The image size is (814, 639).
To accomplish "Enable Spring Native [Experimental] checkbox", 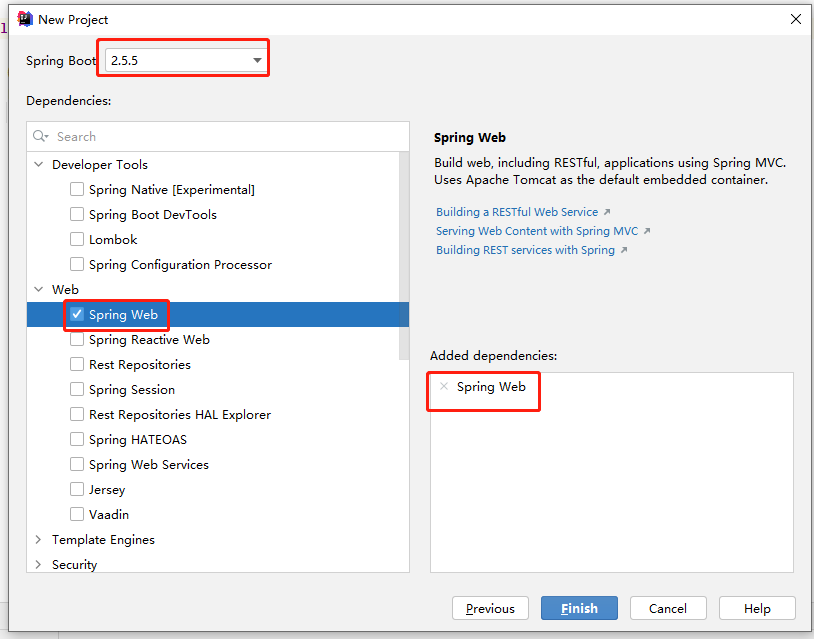I will pos(77,189).
